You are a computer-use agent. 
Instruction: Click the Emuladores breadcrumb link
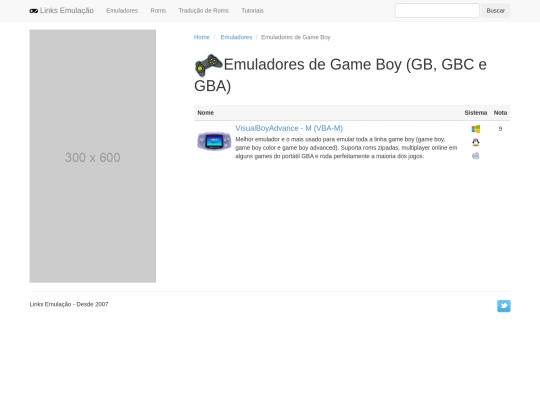point(236,37)
